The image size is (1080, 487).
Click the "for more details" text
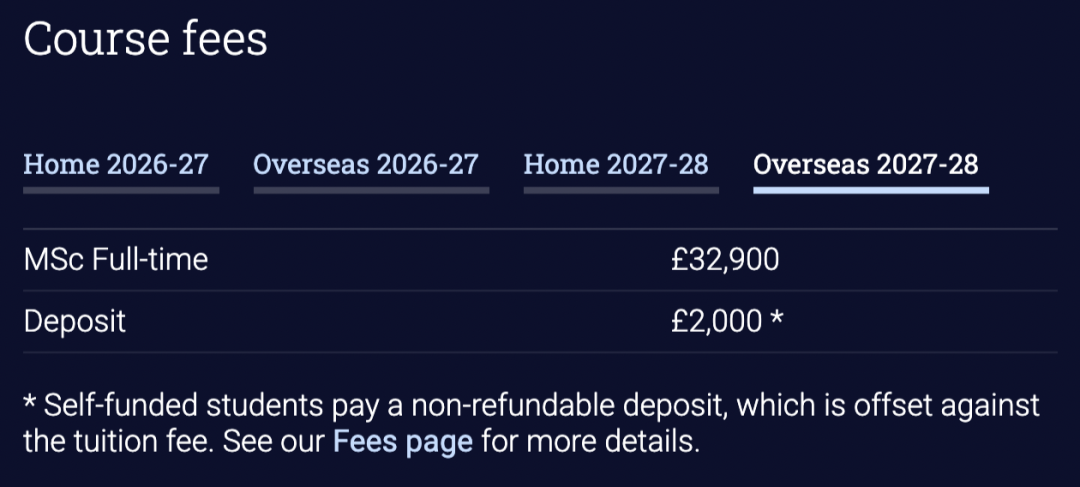pyautogui.click(x=590, y=442)
